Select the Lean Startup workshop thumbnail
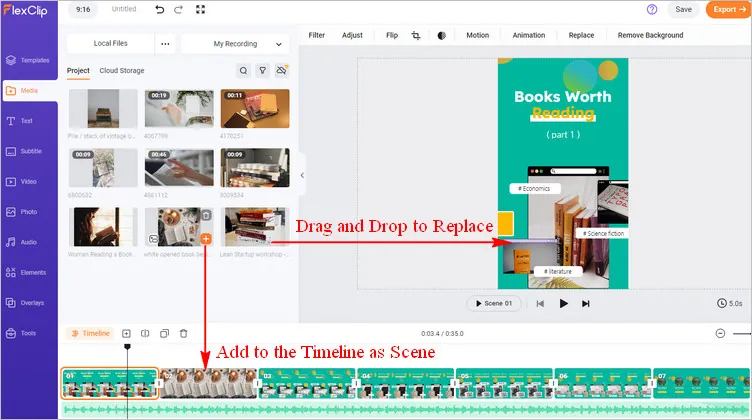This screenshot has height=420, width=752. pyautogui.click(x=255, y=227)
